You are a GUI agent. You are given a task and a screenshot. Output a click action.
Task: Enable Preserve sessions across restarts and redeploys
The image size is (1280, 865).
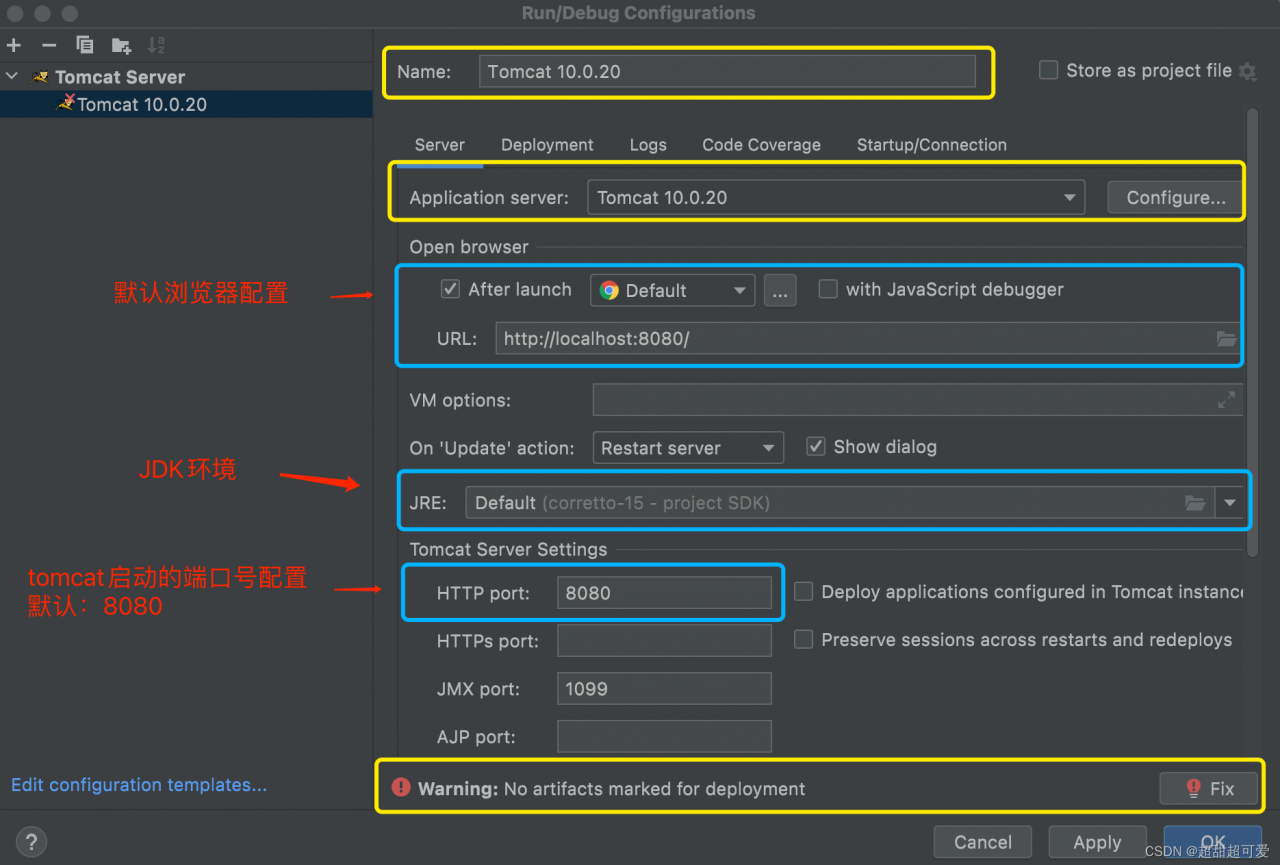click(803, 639)
